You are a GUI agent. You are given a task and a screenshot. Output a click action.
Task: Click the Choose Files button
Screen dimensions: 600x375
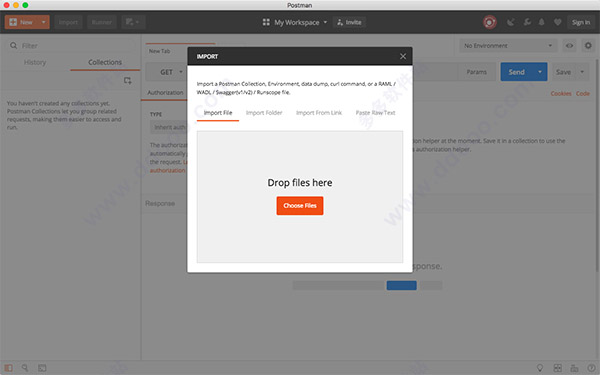pos(300,205)
